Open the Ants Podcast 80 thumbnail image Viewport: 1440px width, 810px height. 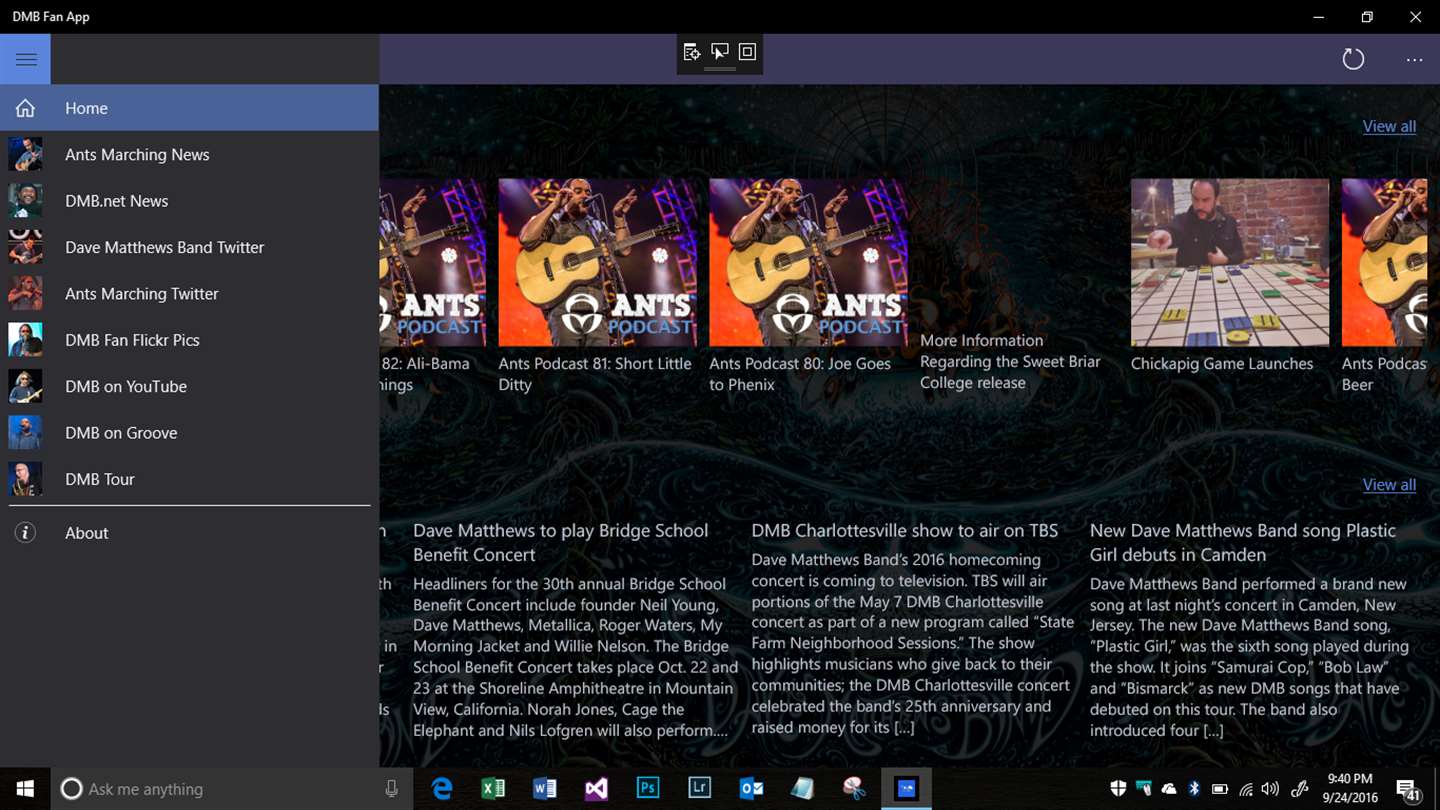809,263
